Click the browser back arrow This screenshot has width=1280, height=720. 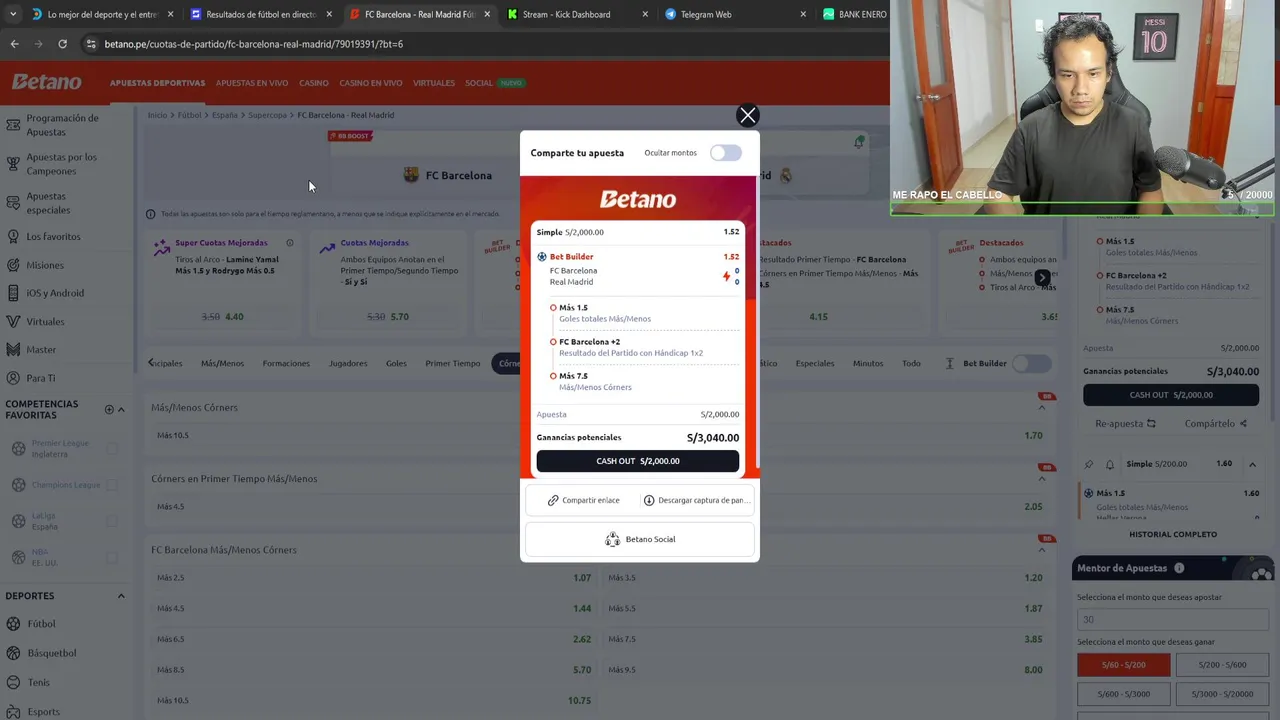click(x=14, y=44)
